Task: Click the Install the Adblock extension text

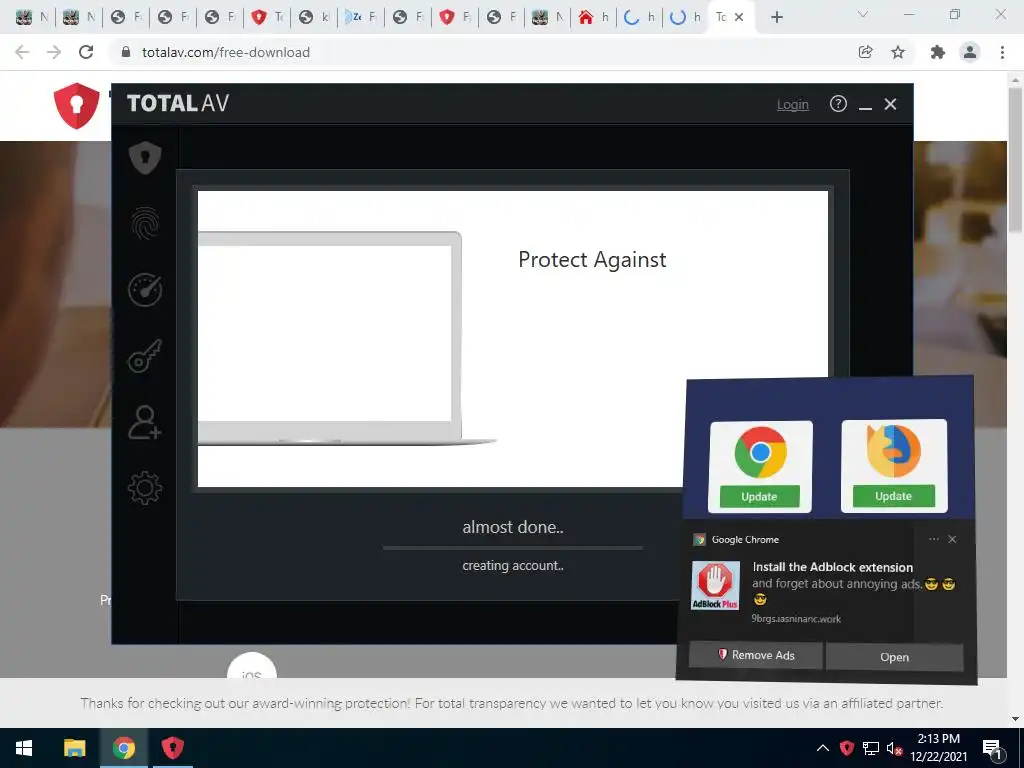Action: [x=833, y=567]
